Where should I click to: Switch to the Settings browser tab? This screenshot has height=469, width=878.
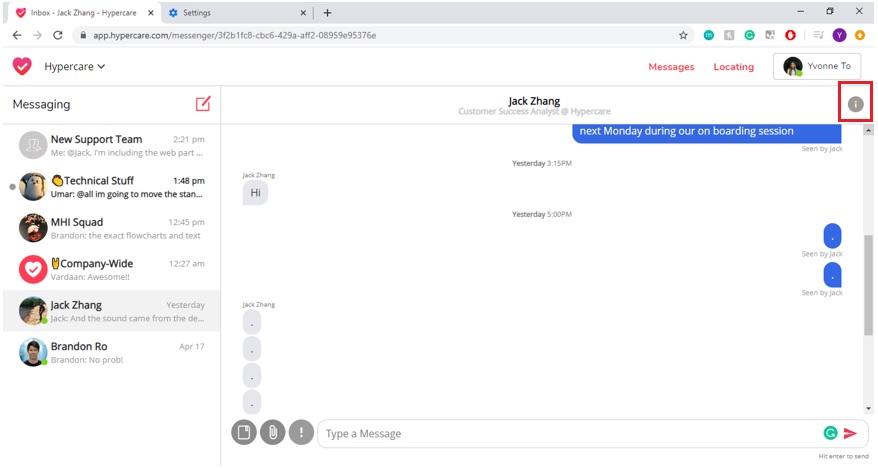pos(237,13)
